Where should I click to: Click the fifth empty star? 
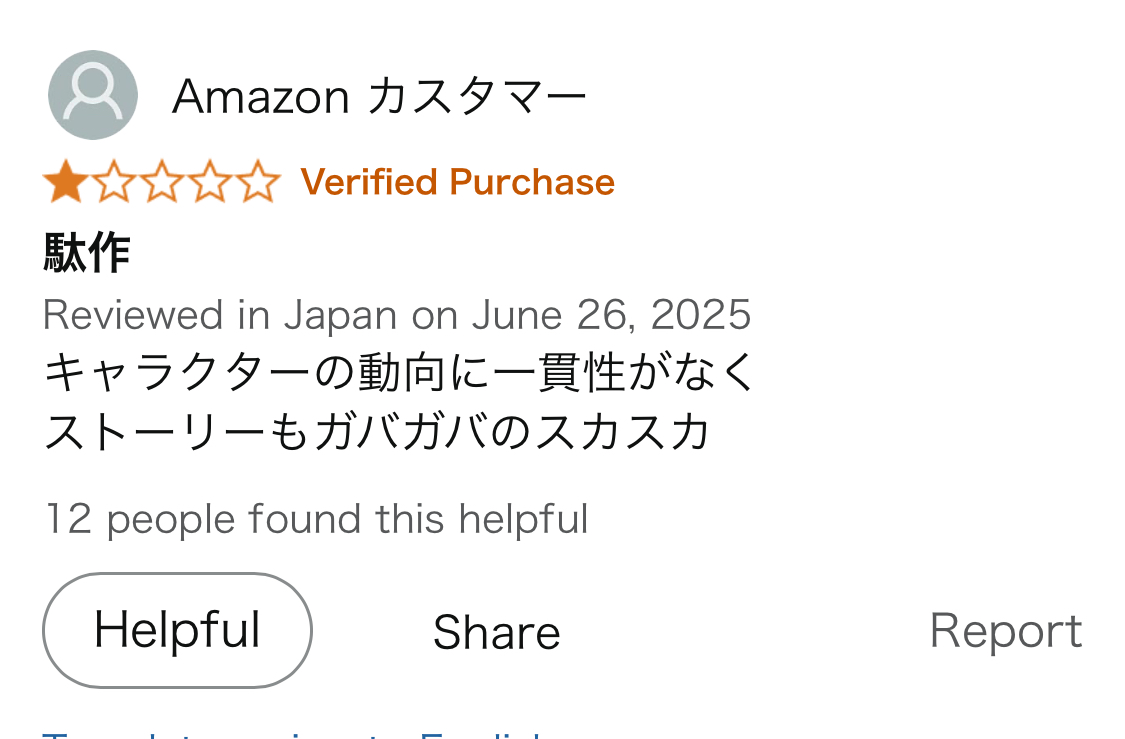[x=258, y=182]
